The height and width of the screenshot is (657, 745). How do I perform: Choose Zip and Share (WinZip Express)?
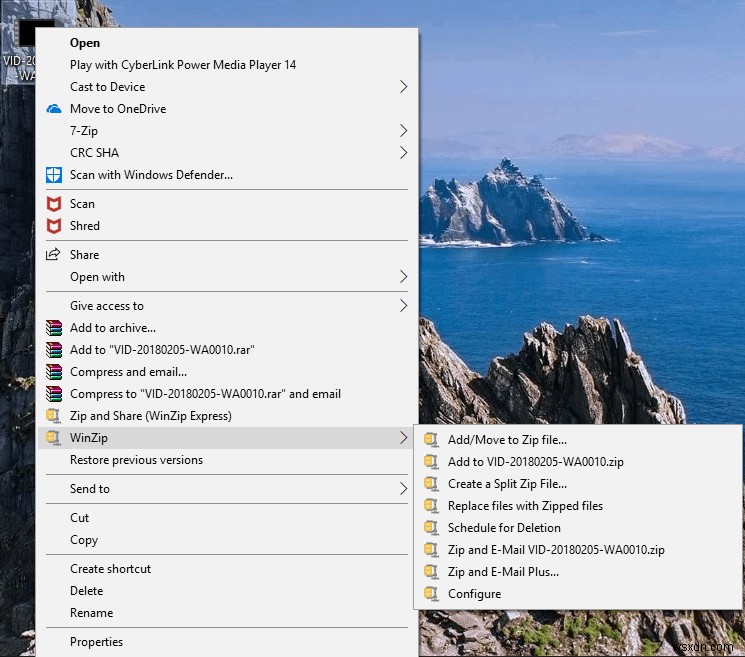click(227, 416)
